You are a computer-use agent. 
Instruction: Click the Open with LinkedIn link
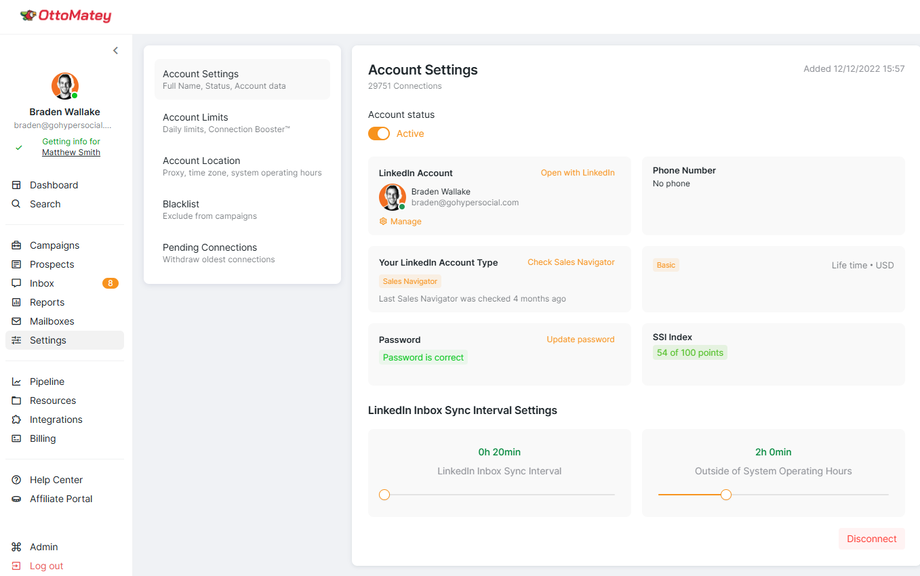pyautogui.click(x=577, y=172)
